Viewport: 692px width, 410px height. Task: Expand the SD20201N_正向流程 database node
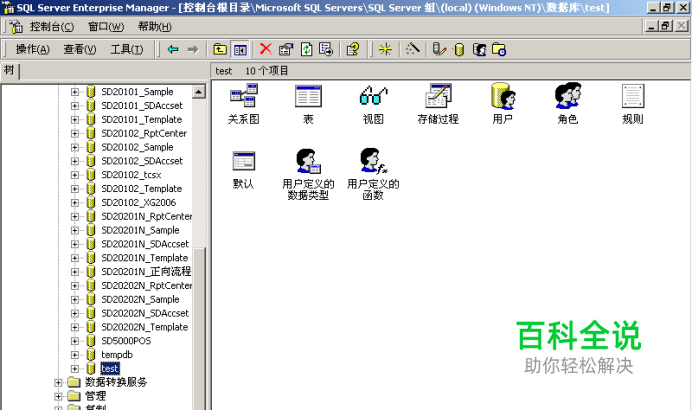point(75,272)
